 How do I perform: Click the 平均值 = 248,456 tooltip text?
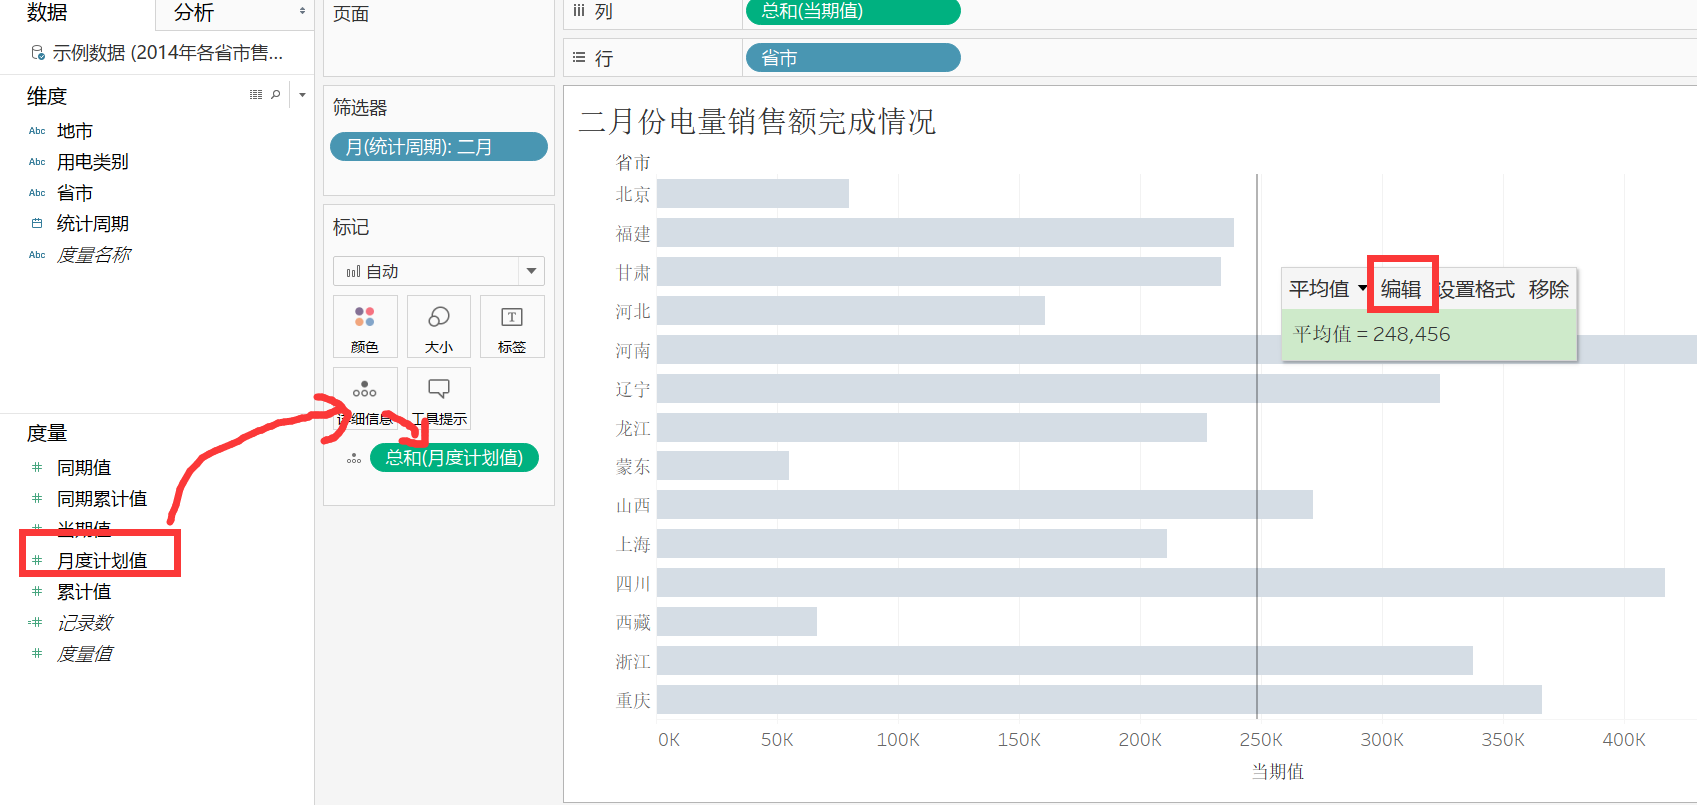tap(1372, 334)
